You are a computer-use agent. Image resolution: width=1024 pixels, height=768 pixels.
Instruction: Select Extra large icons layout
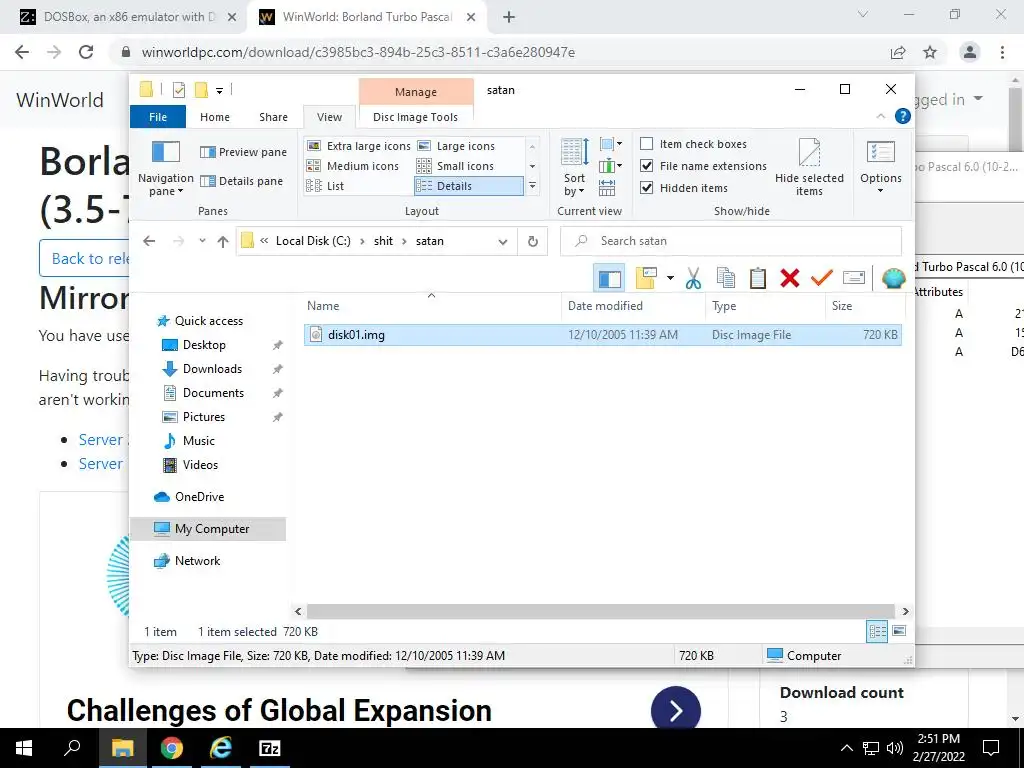click(359, 146)
